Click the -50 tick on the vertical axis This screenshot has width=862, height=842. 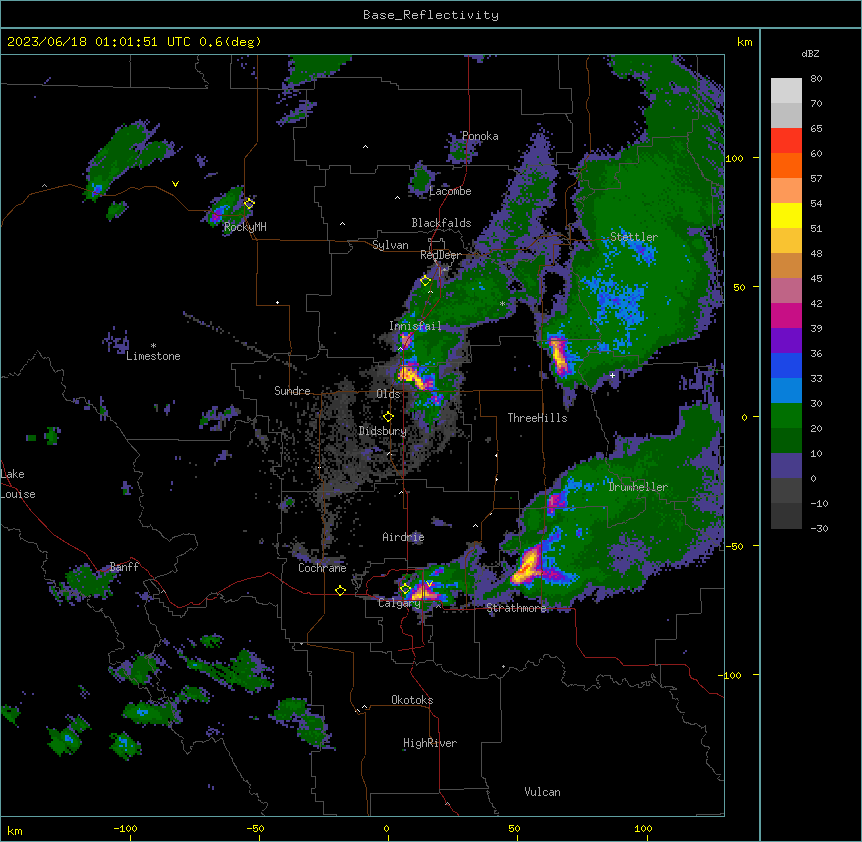734,546
